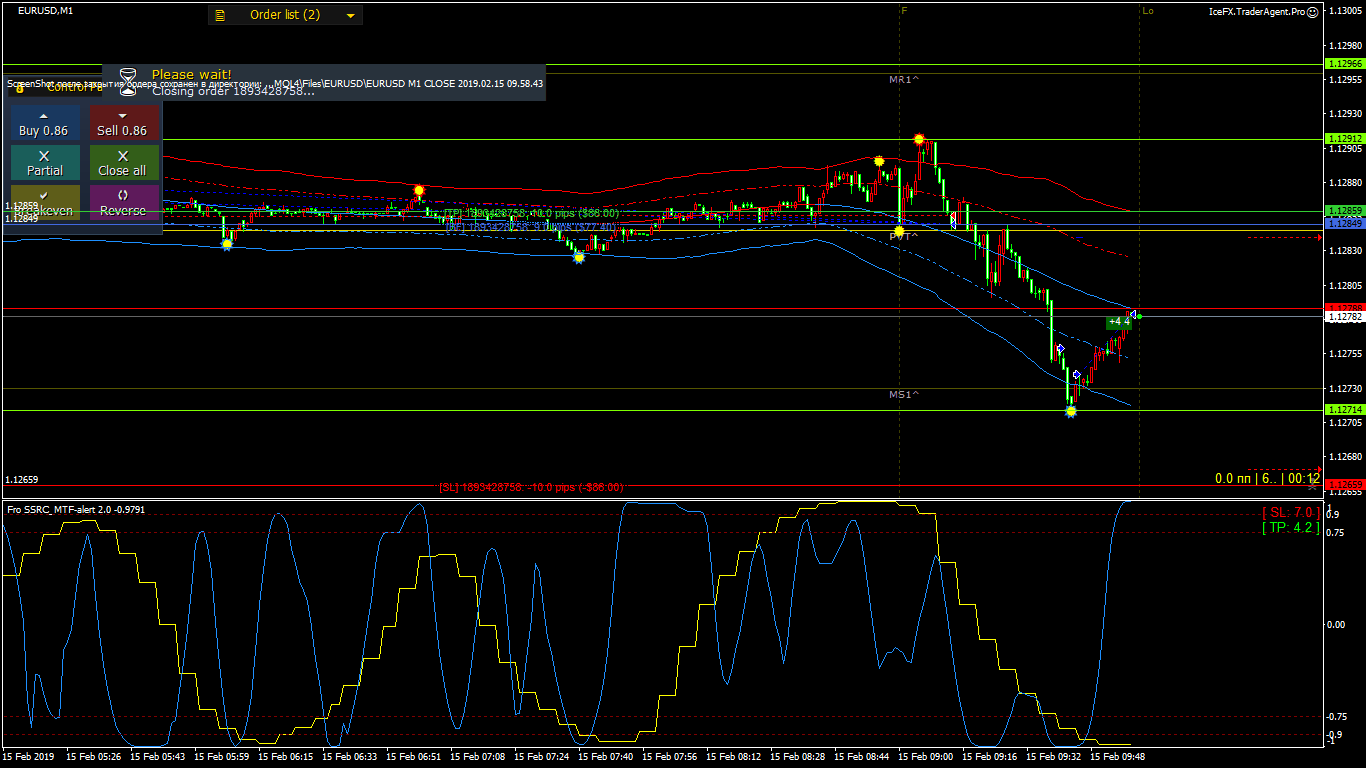Click the yellow star marker at the 1.12912 high

coord(918,139)
